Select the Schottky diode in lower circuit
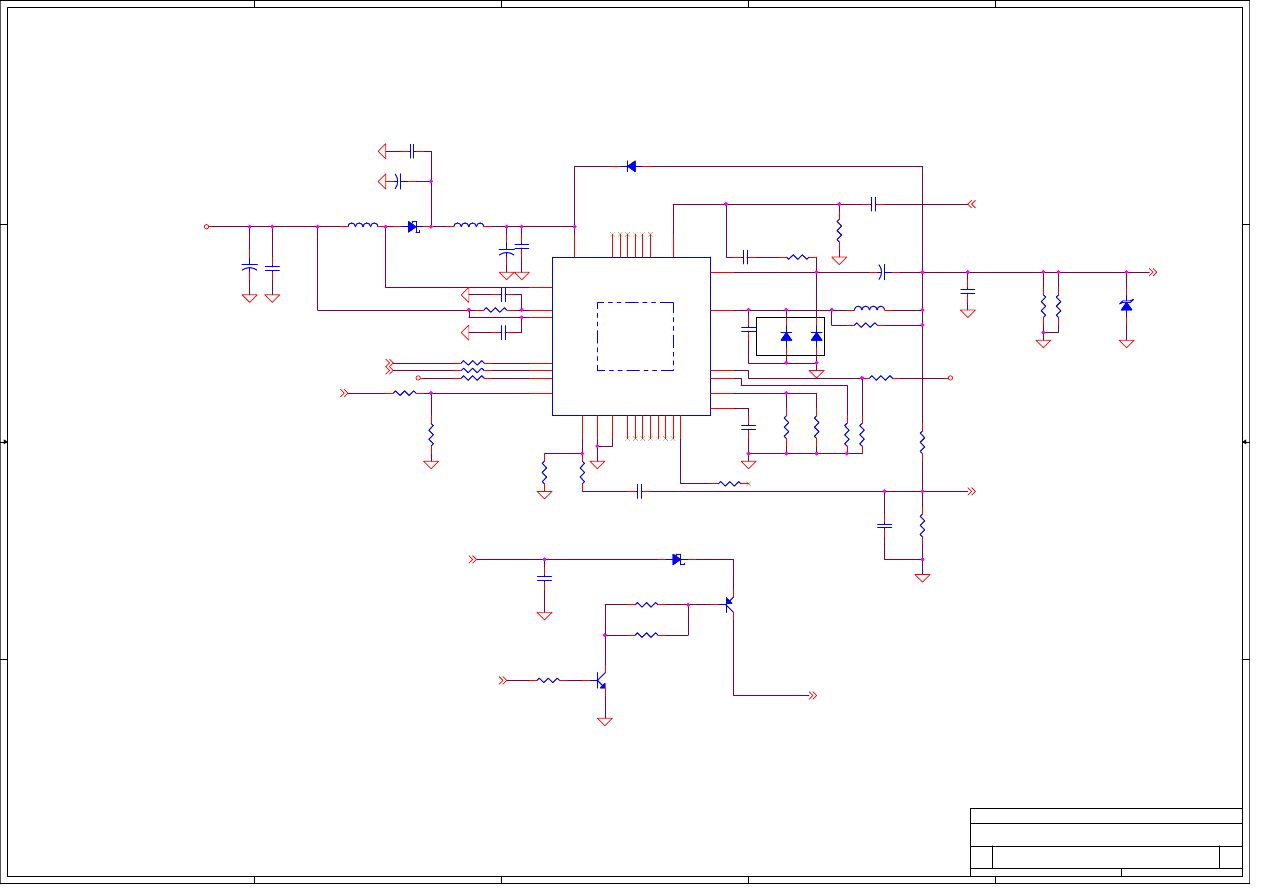The image size is (1263, 893). 677,559
